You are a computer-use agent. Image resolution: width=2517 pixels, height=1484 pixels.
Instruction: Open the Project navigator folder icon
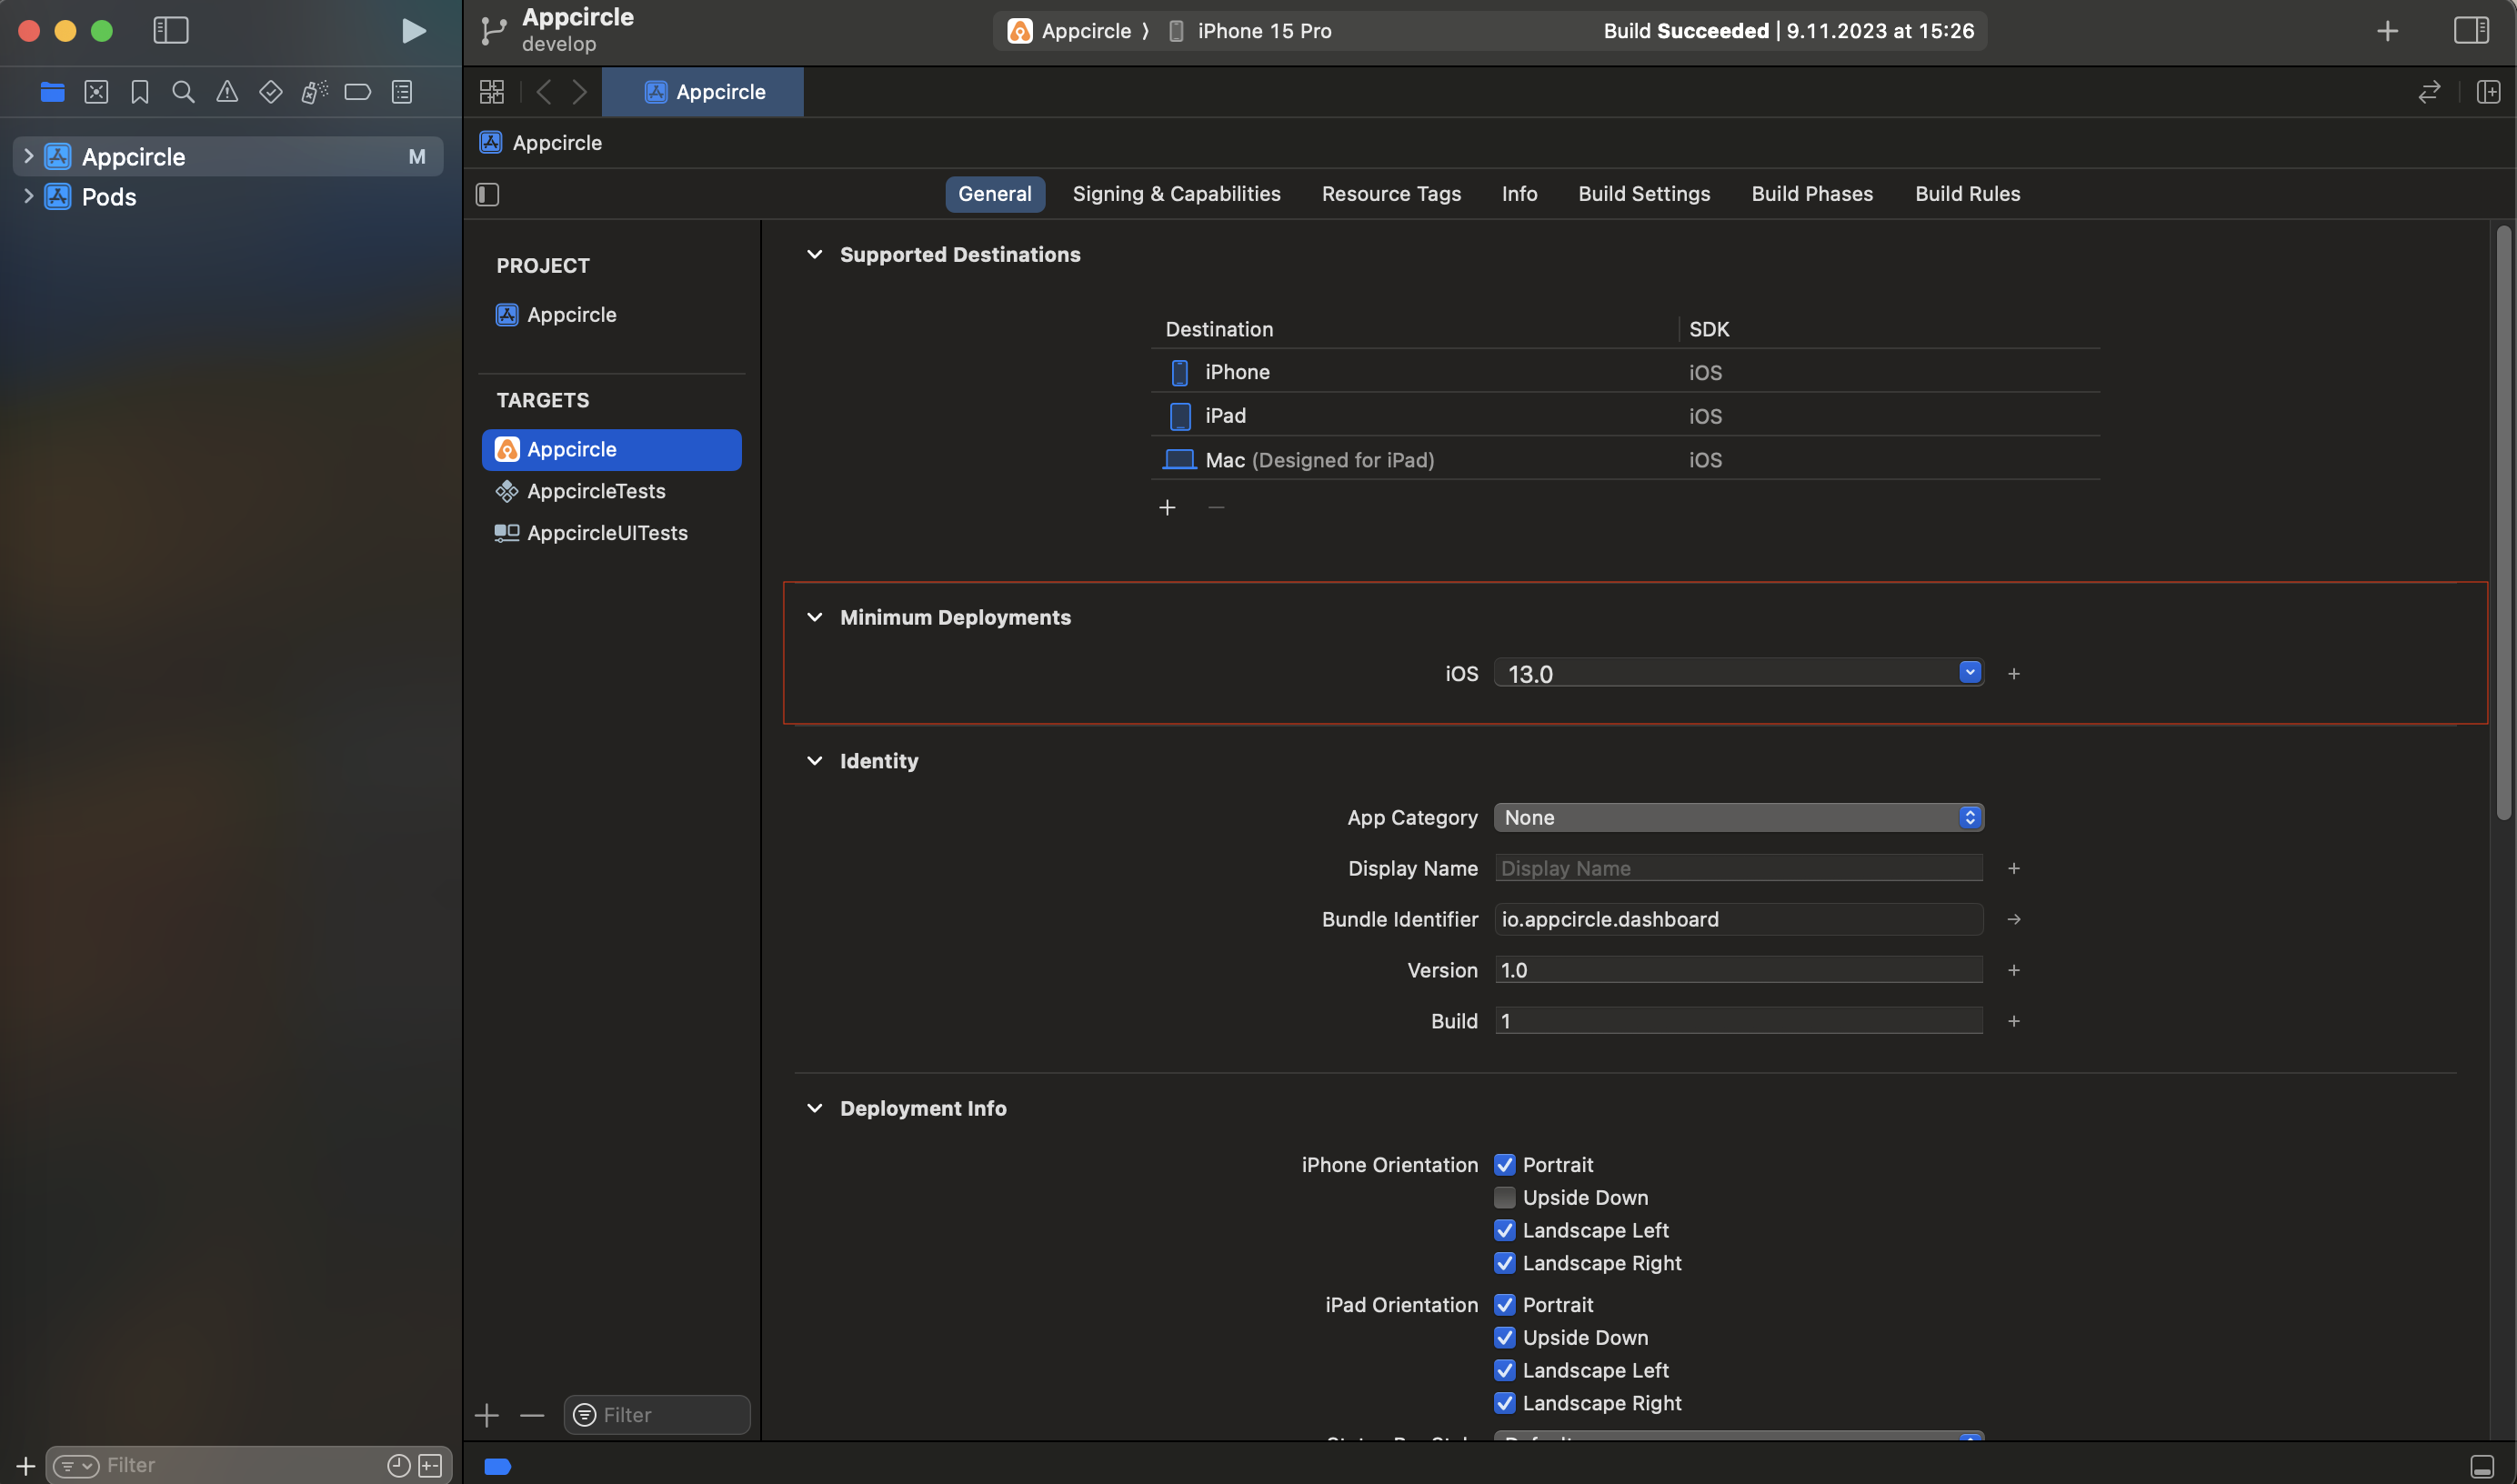[53, 92]
